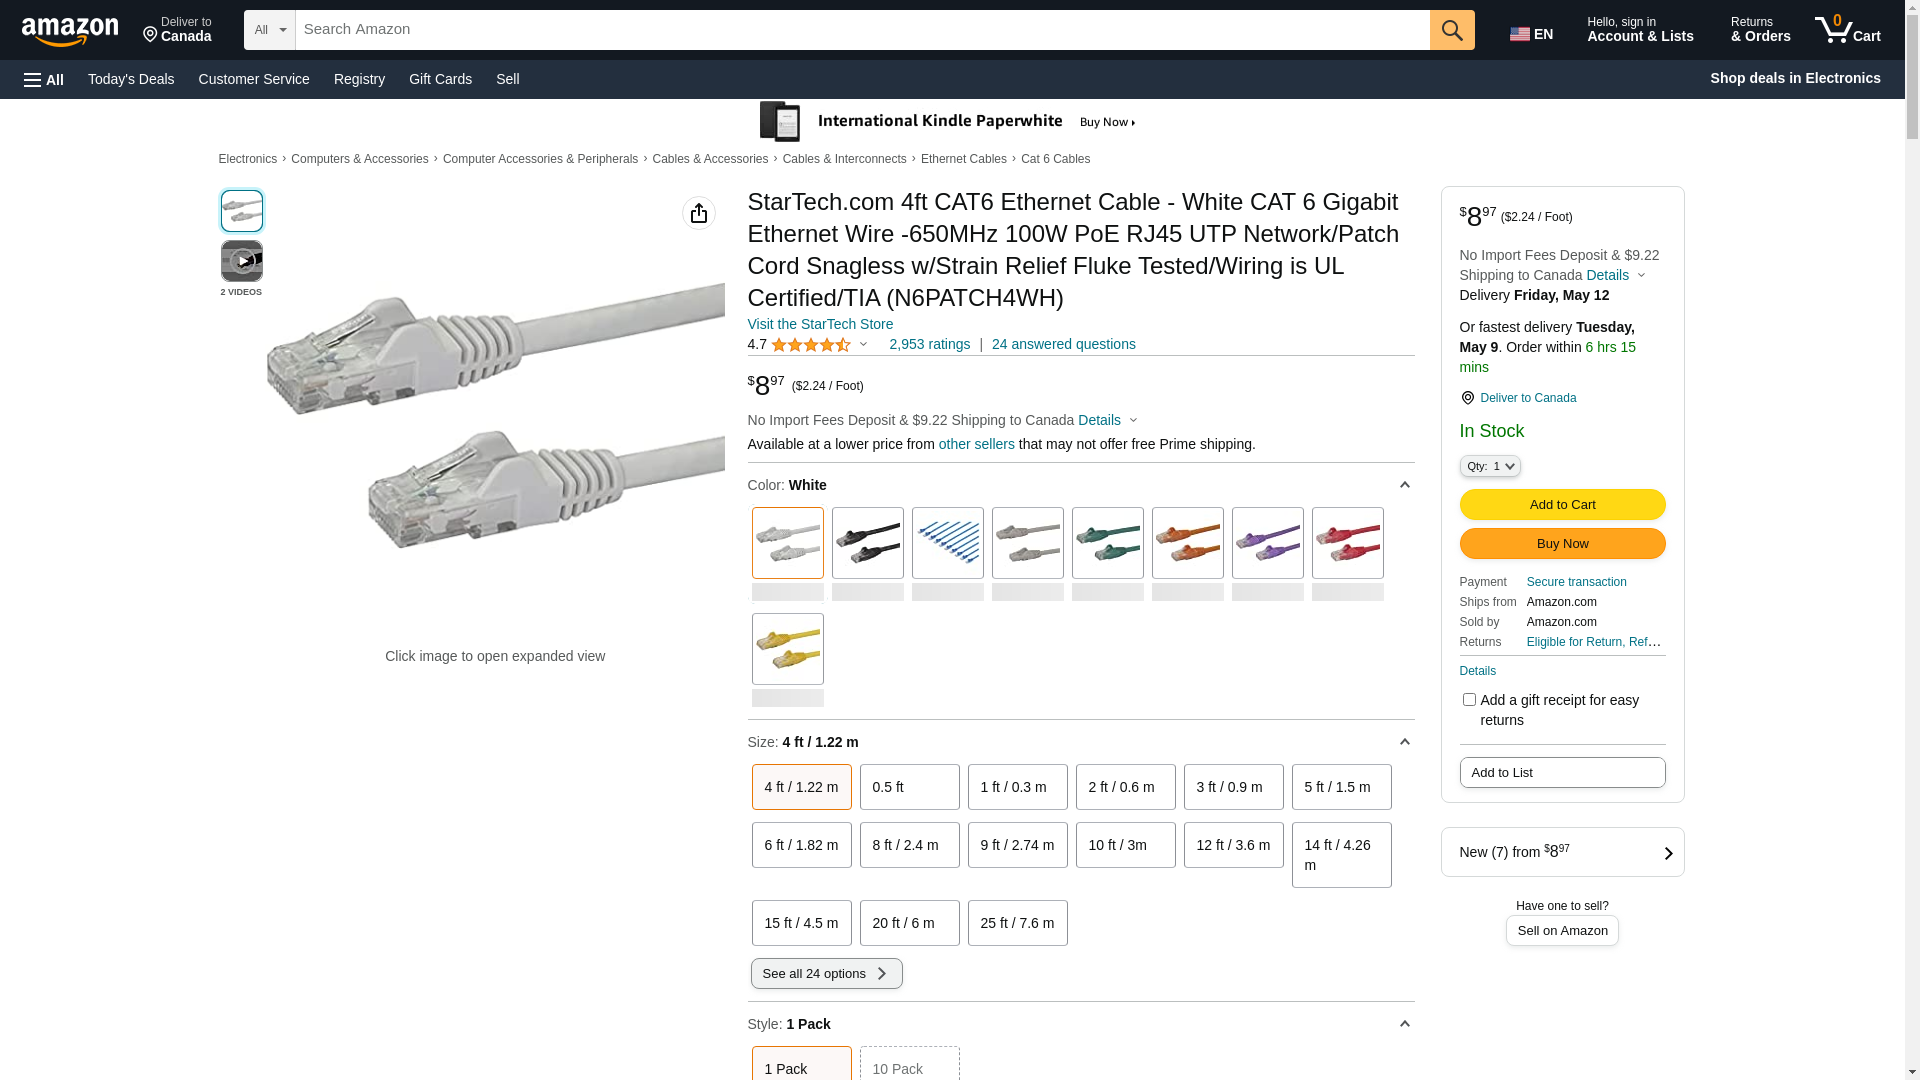
Task: Click into the Search Amazon field
Action: tap(862, 30)
